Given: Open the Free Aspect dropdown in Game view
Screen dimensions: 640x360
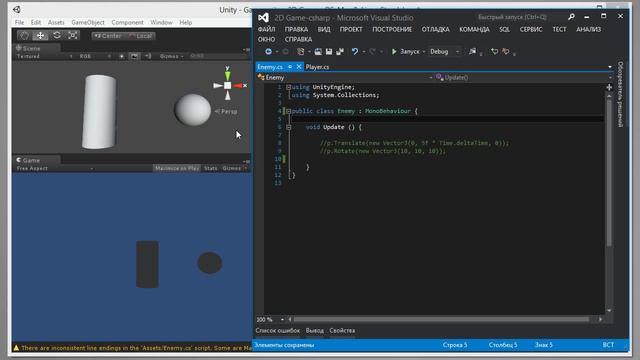Looking at the screenshot, I should tap(55, 168).
